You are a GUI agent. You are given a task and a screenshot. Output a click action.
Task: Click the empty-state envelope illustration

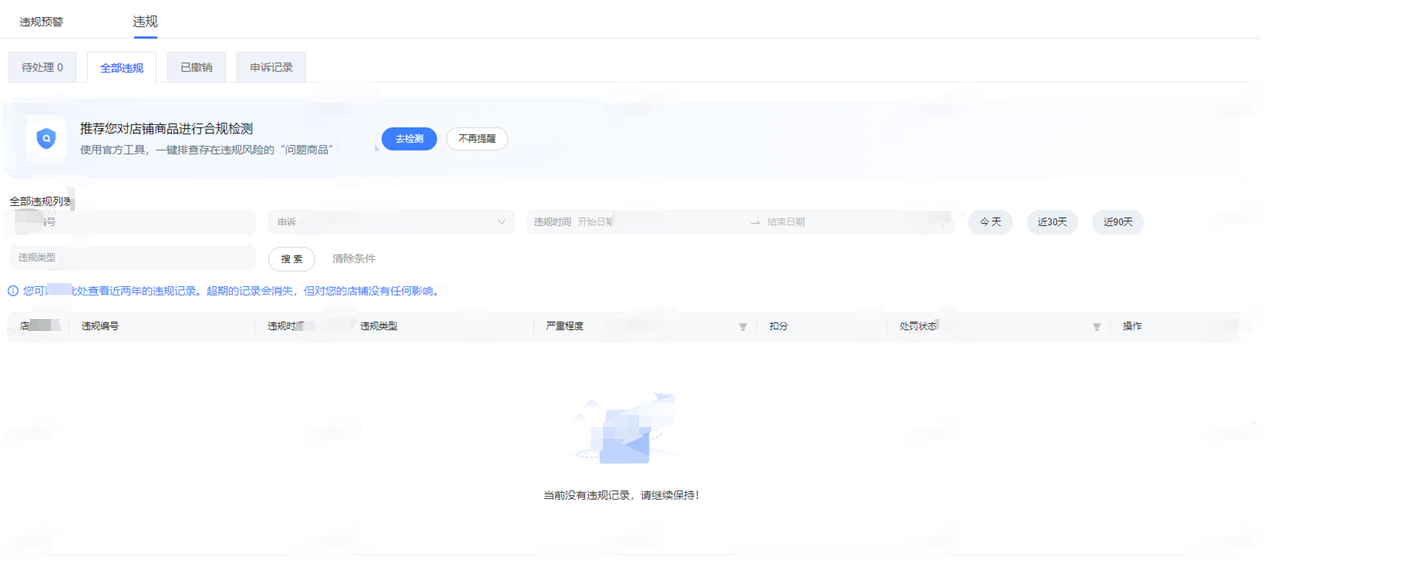click(x=626, y=430)
